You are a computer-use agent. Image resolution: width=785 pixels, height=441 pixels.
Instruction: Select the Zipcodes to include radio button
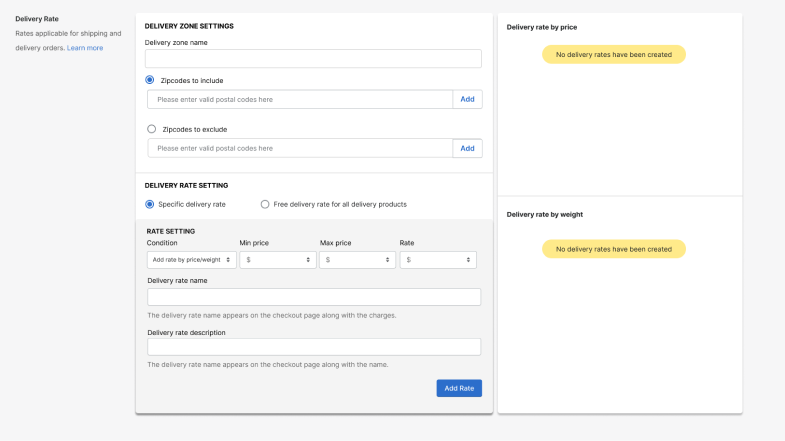(x=150, y=80)
